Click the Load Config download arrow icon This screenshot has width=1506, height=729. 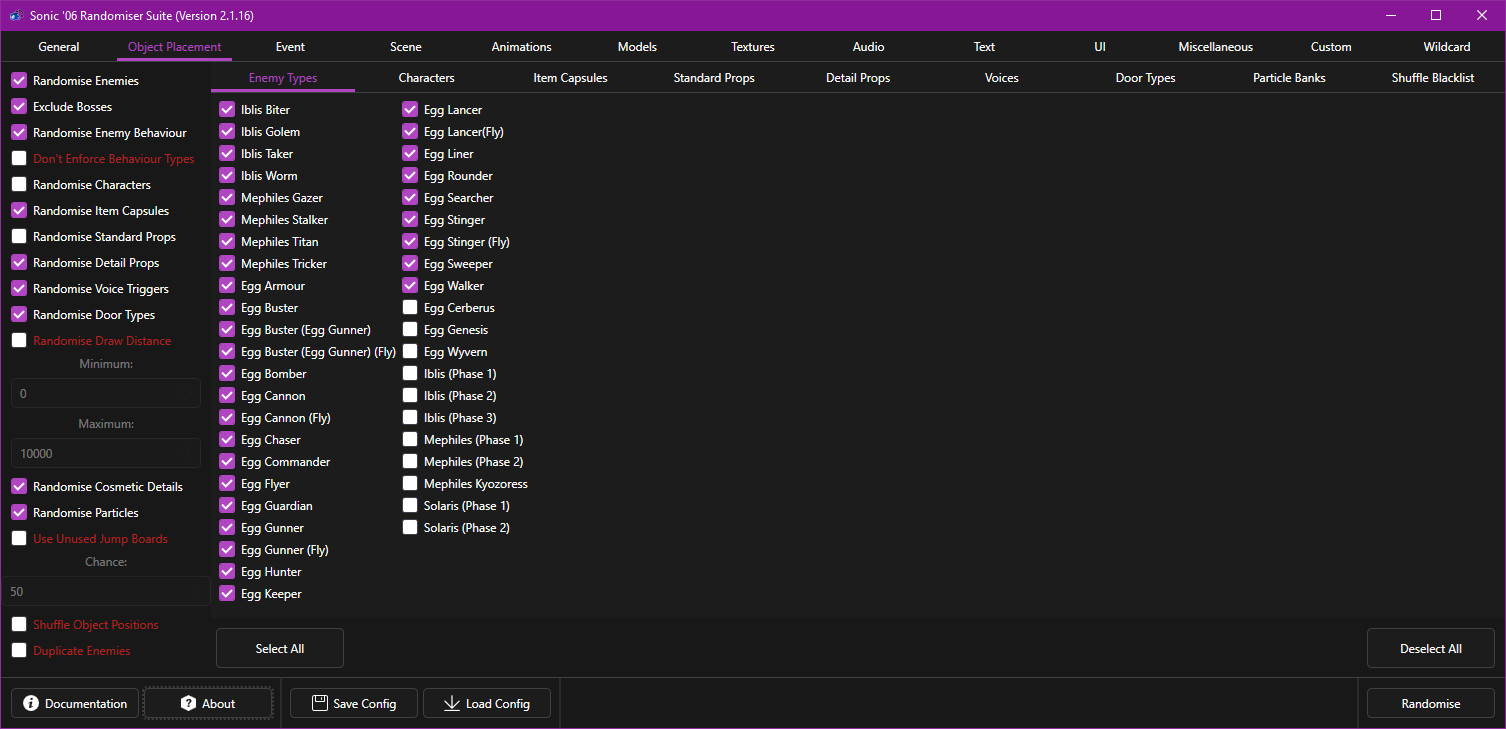coord(451,703)
